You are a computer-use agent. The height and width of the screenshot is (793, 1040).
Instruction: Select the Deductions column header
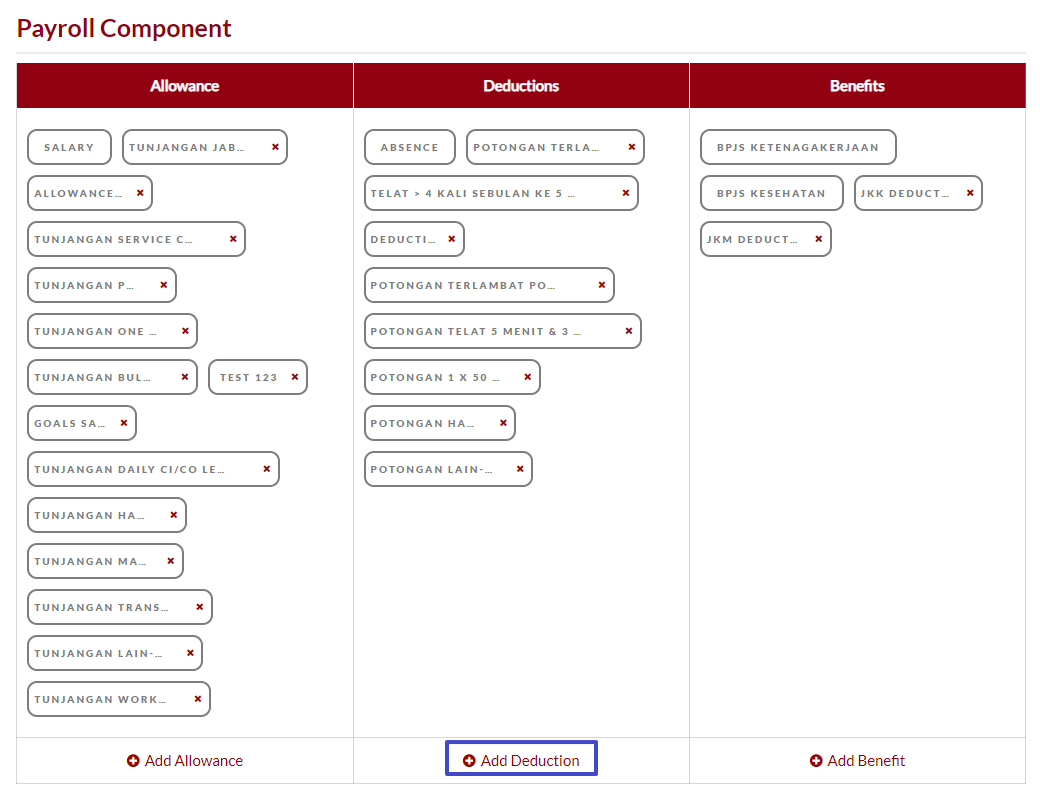[x=521, y=86]
